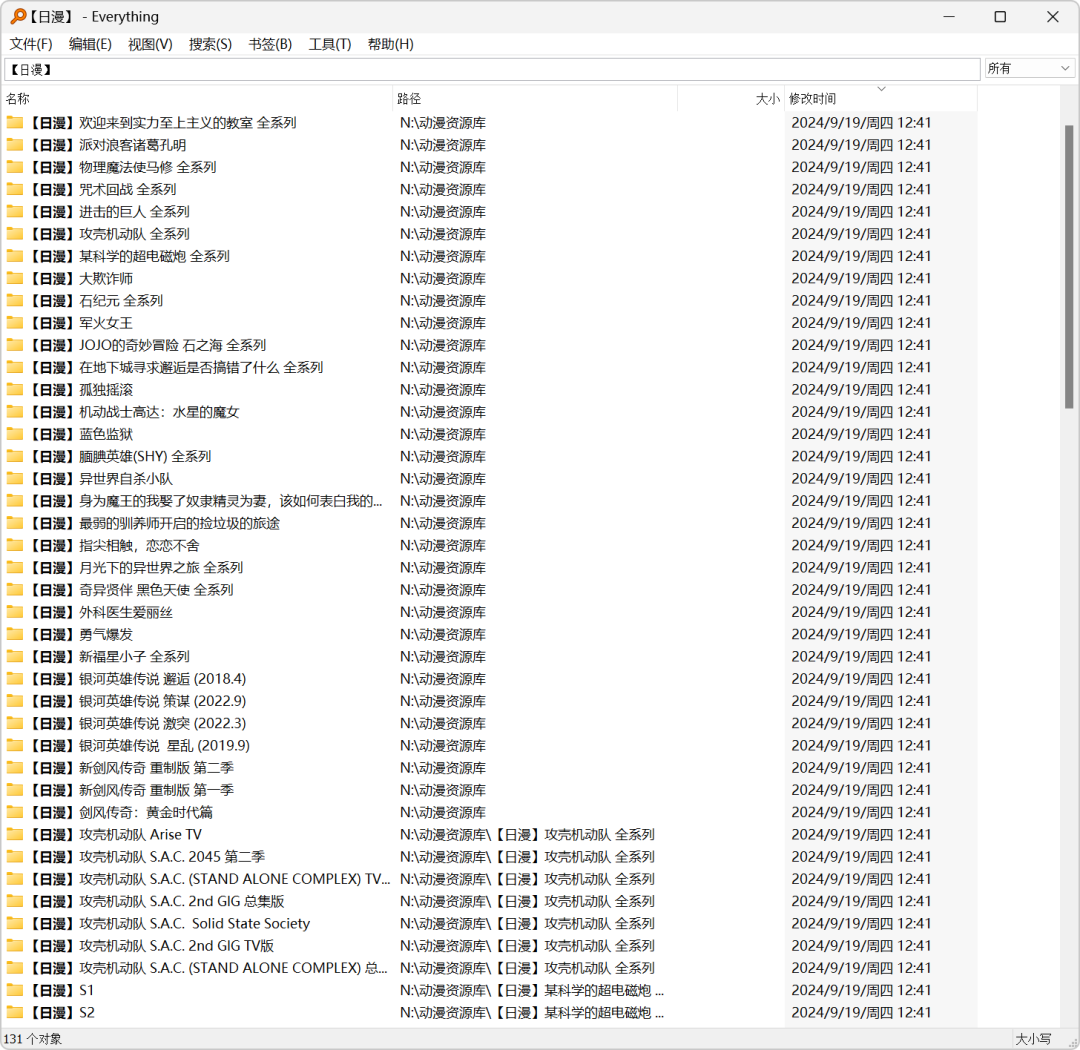Click folder icon beside 勇气爆发

(x=14, y=635)
